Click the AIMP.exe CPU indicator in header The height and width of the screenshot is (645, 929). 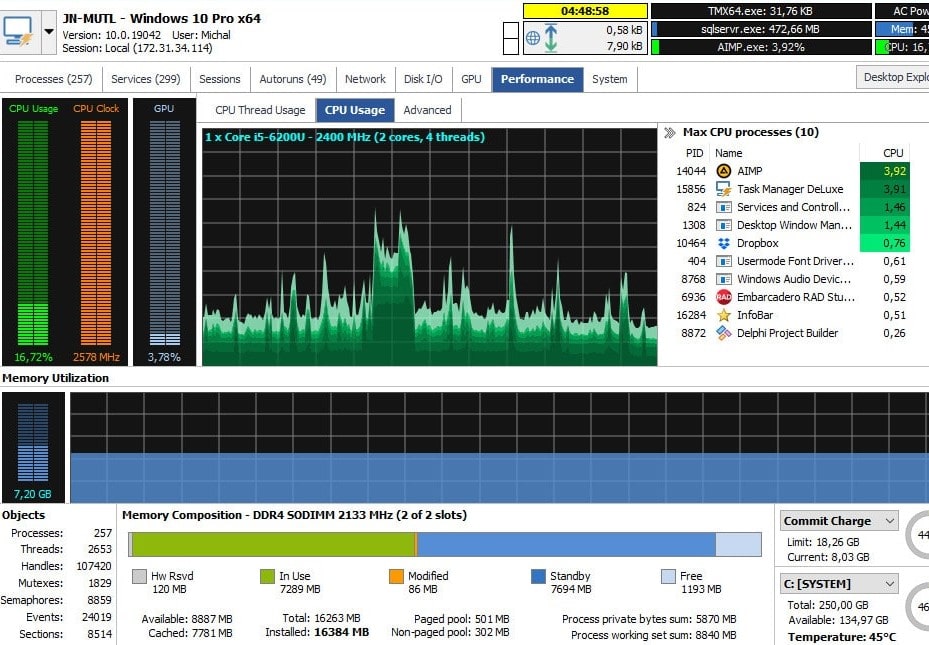click(761, 47)
